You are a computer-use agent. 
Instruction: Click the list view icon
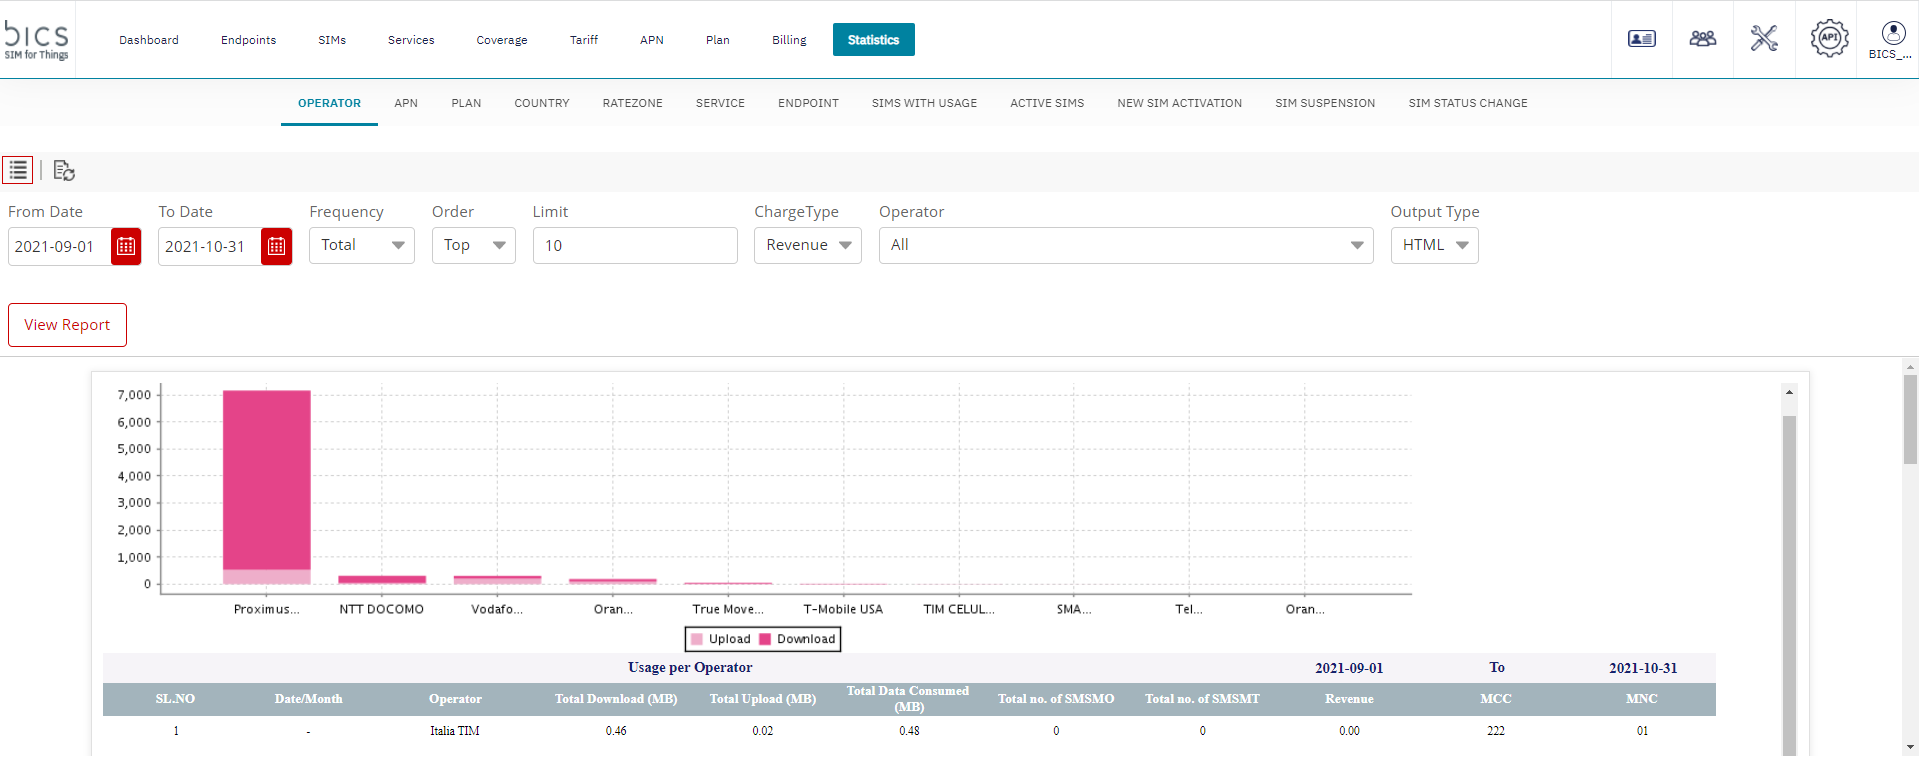pos(18,170)
